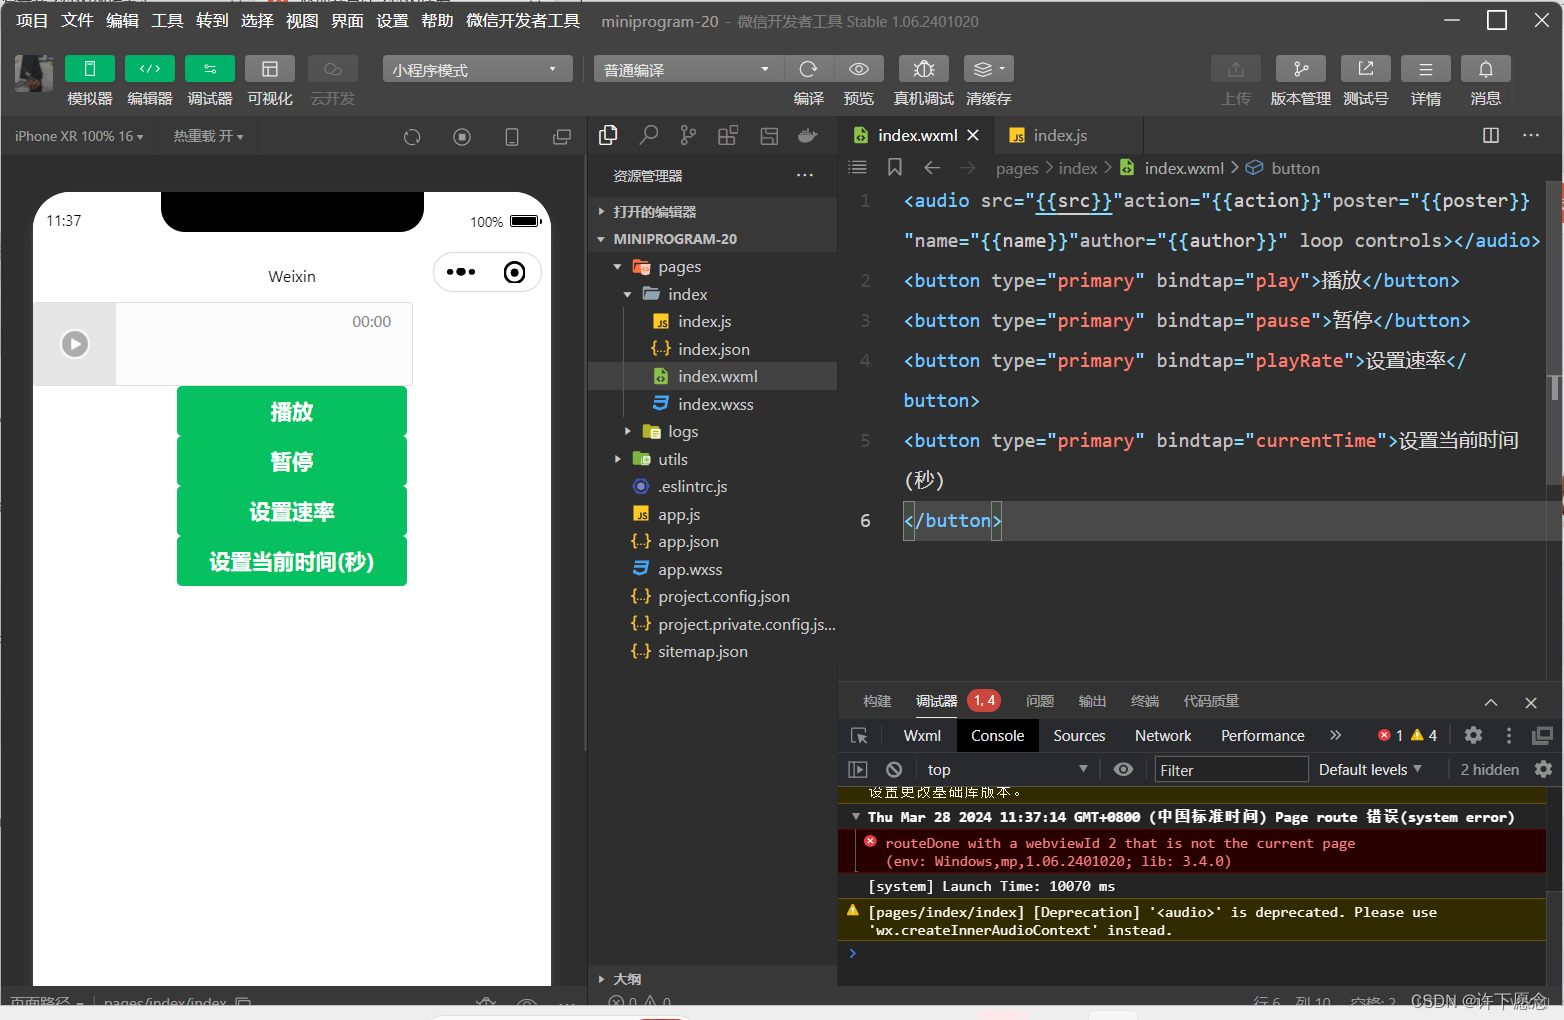
Task: Tap the 设置速率 button in simulator
Action: pos(292,511)
